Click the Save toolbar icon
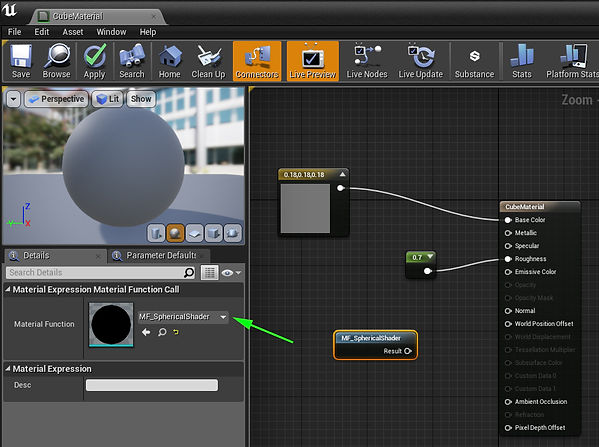This screenshot has width=599, height=447. (21, 61)
